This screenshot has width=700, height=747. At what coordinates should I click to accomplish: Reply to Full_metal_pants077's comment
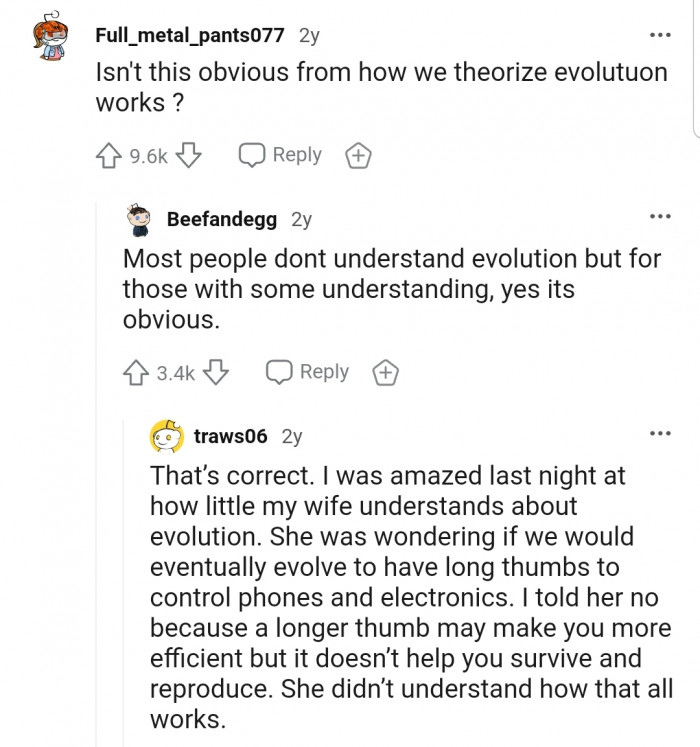(281, 155)
